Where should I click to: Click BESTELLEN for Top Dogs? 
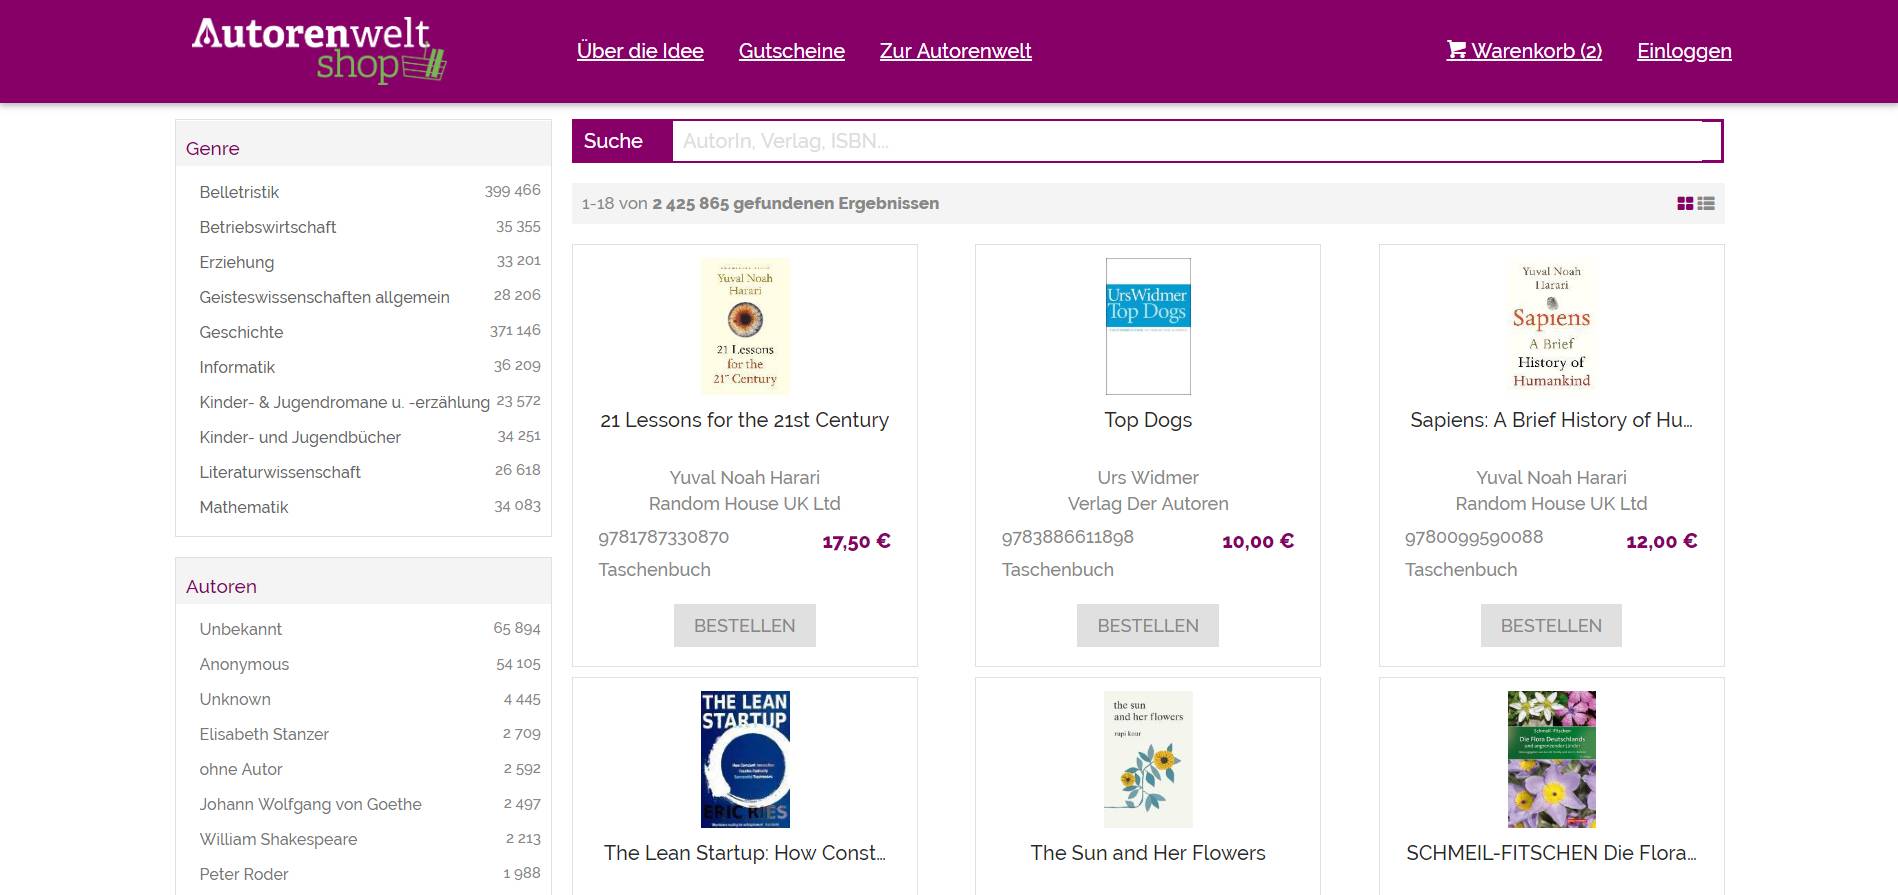click(1148, 625)
